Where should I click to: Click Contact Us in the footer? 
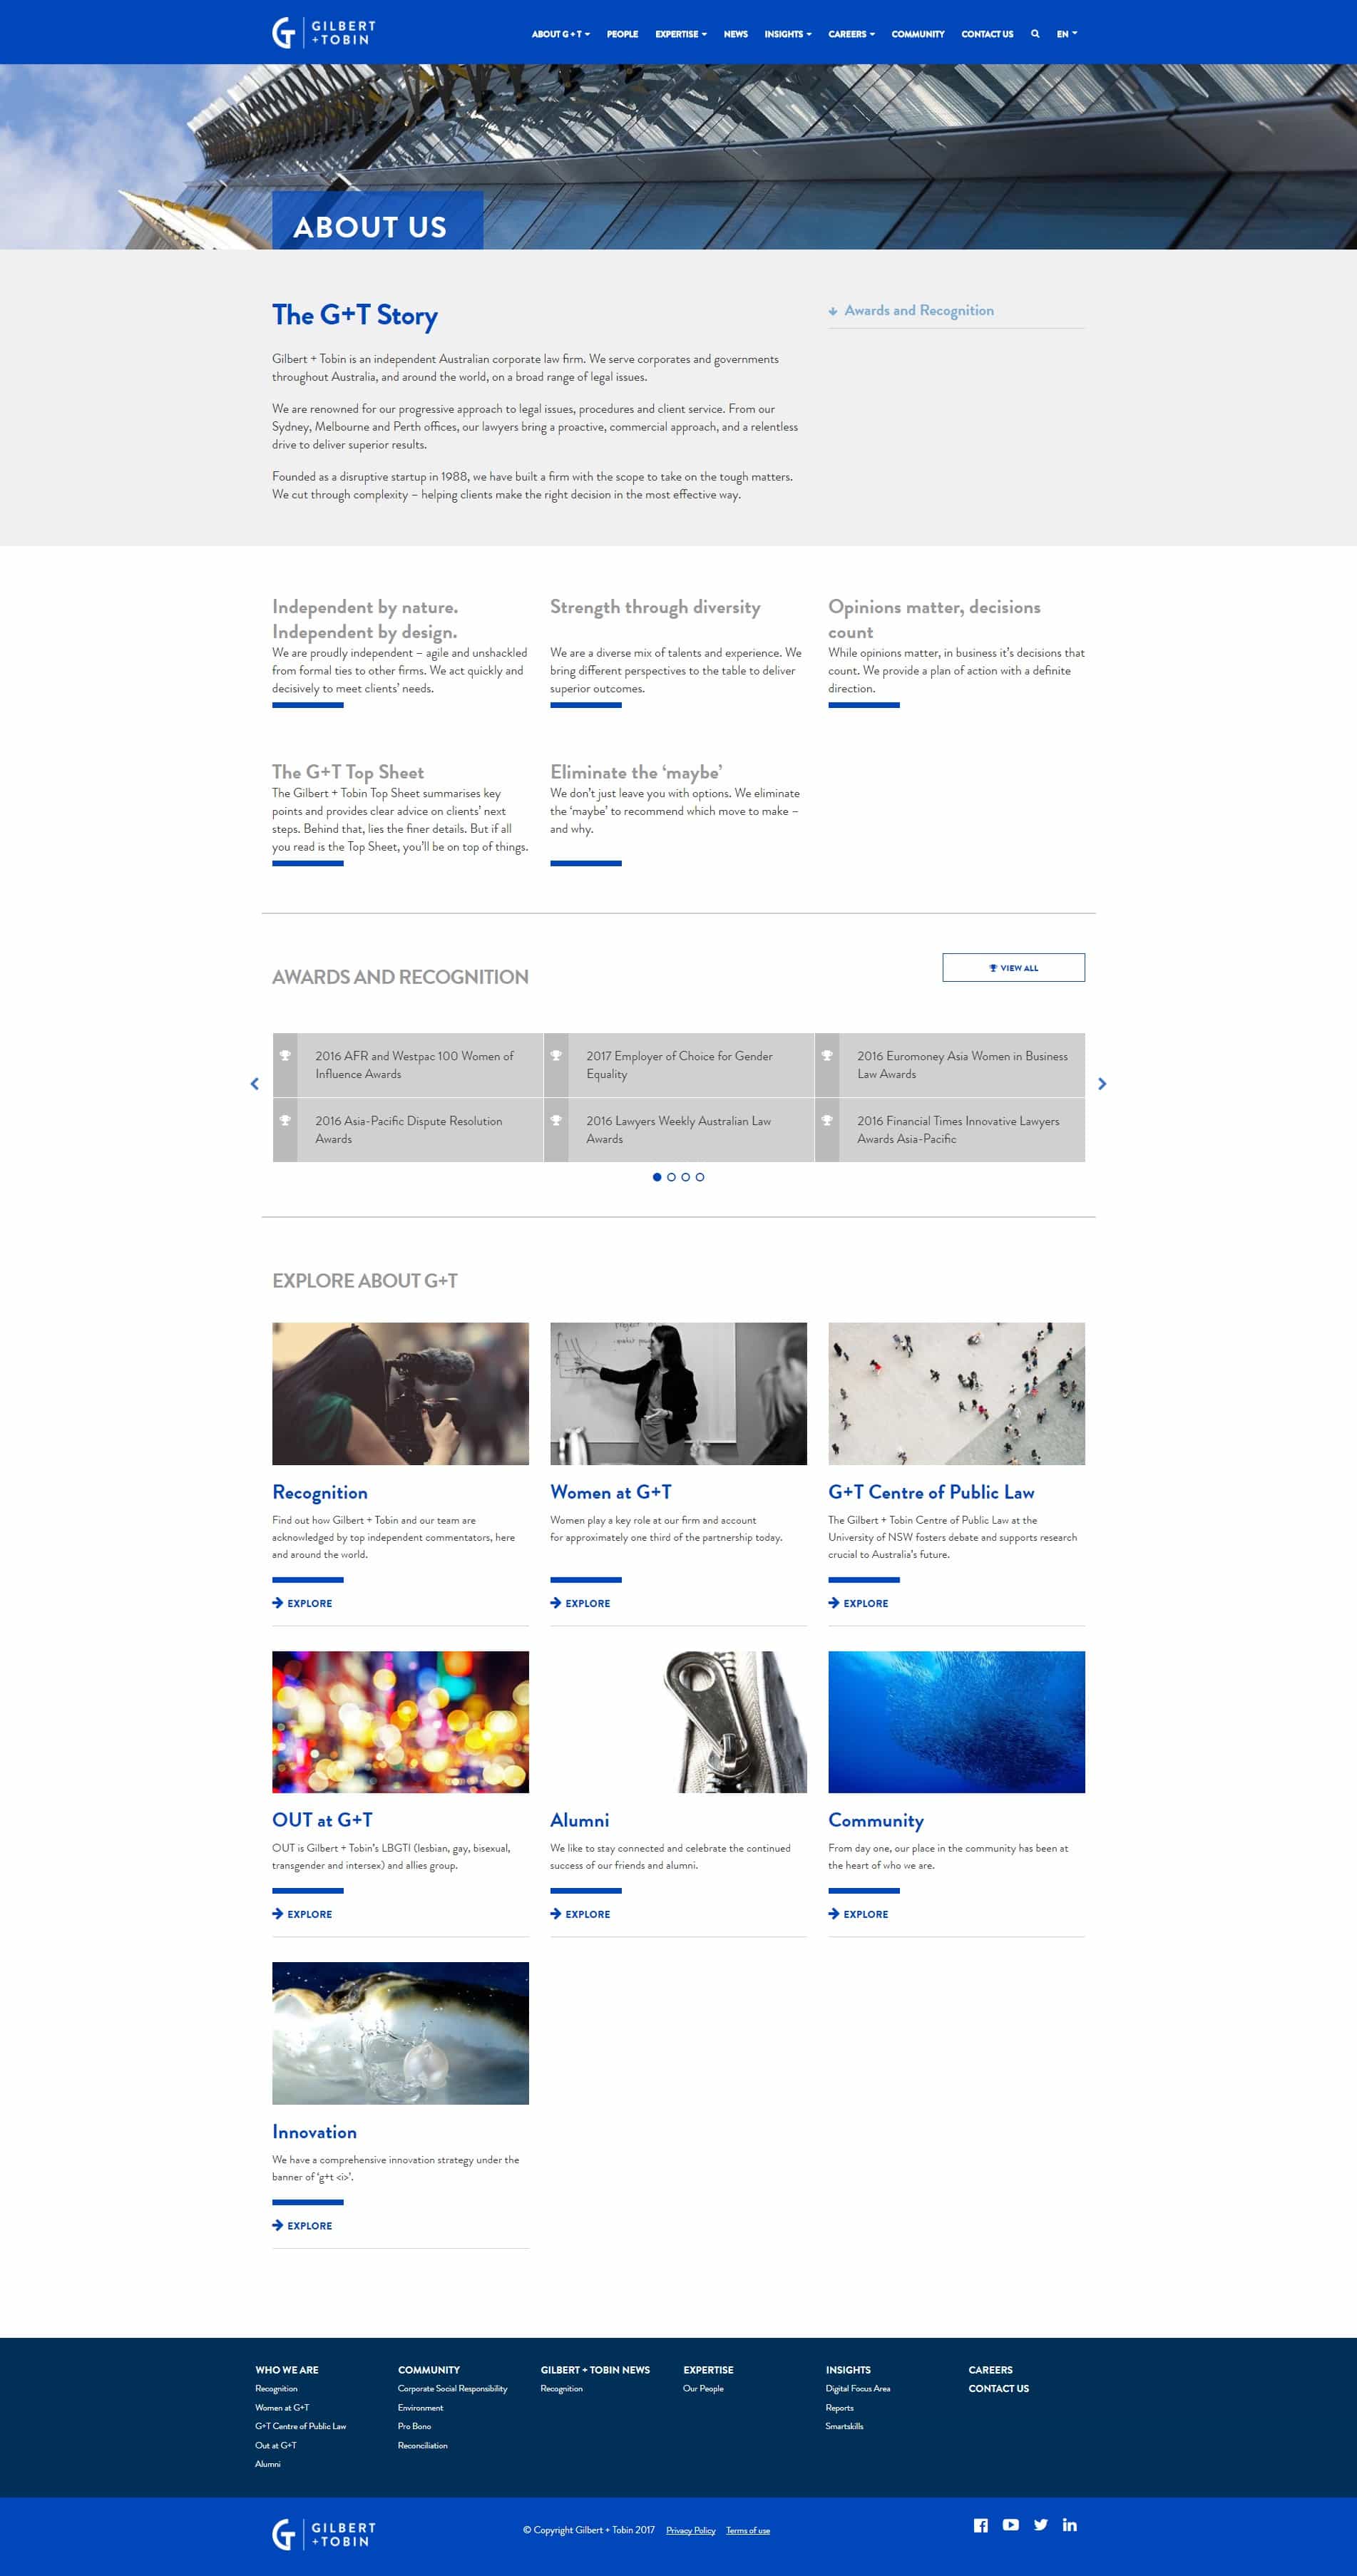click(x=998, y=2389)
